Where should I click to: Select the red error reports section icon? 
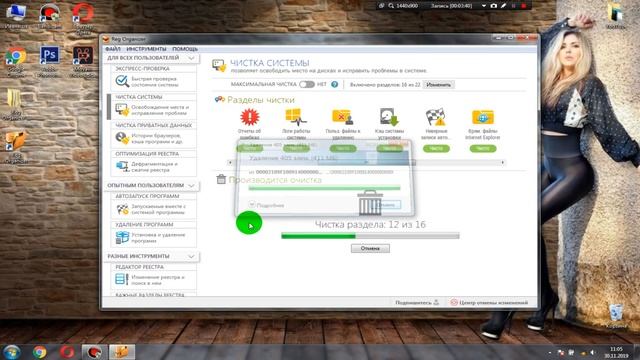coord(249,117)
